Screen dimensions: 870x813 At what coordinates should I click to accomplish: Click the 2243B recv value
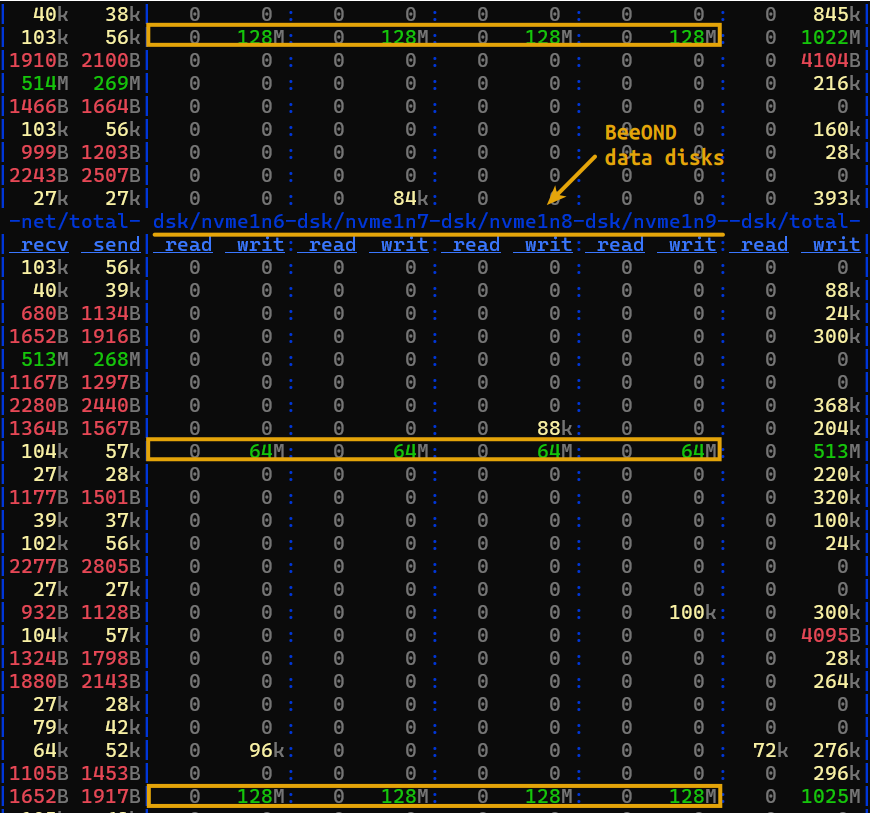39,175
